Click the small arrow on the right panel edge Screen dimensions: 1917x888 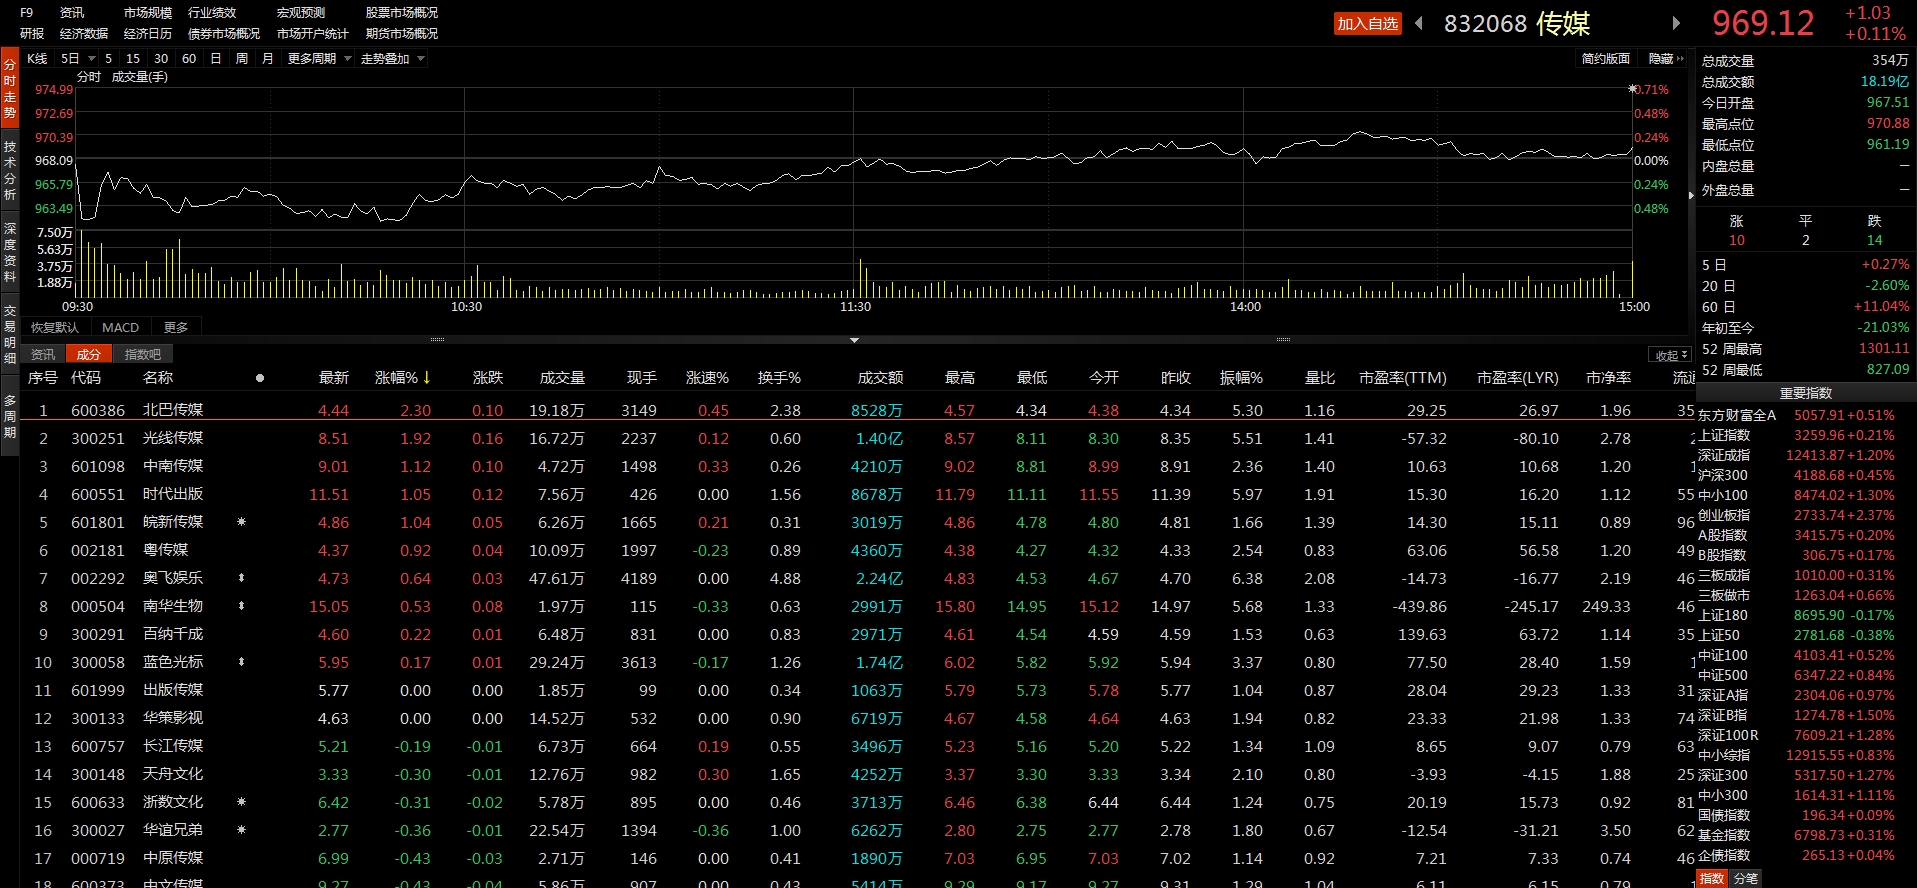point(1691,195)
